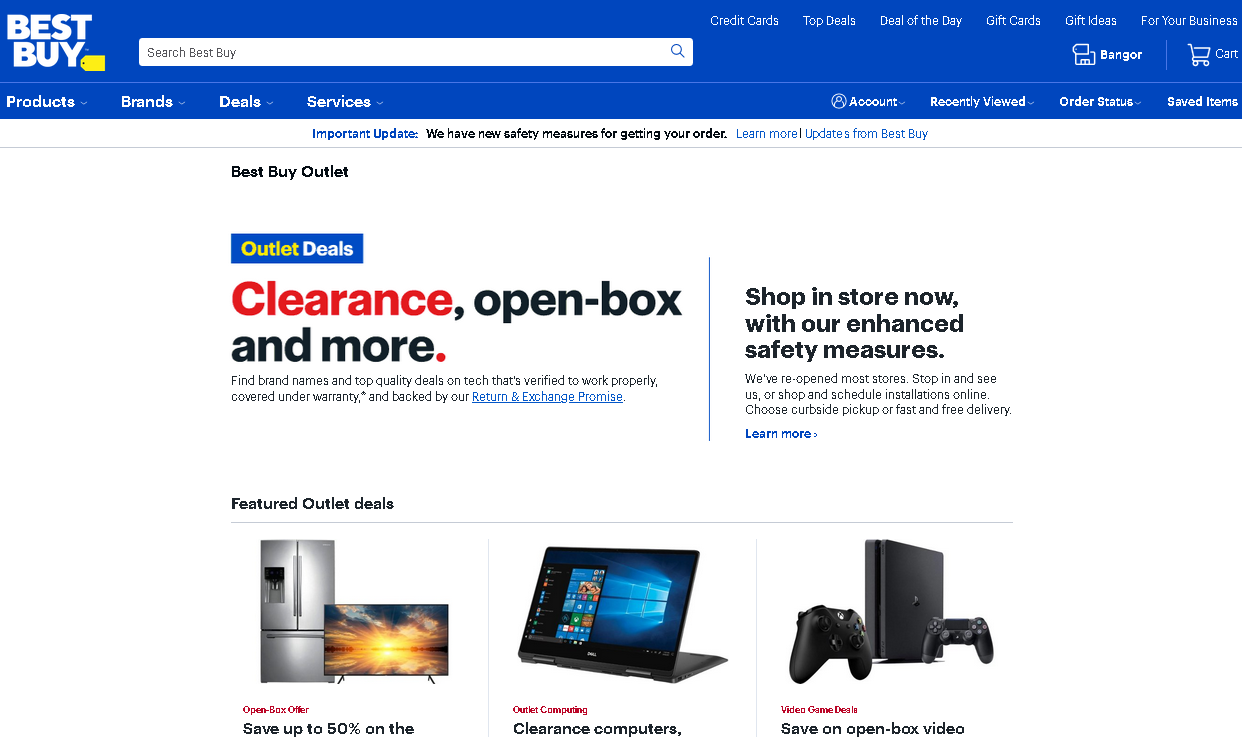Open the shopping cart icon
Viewport: 1242px width, 737px height.
point(1198,54)
